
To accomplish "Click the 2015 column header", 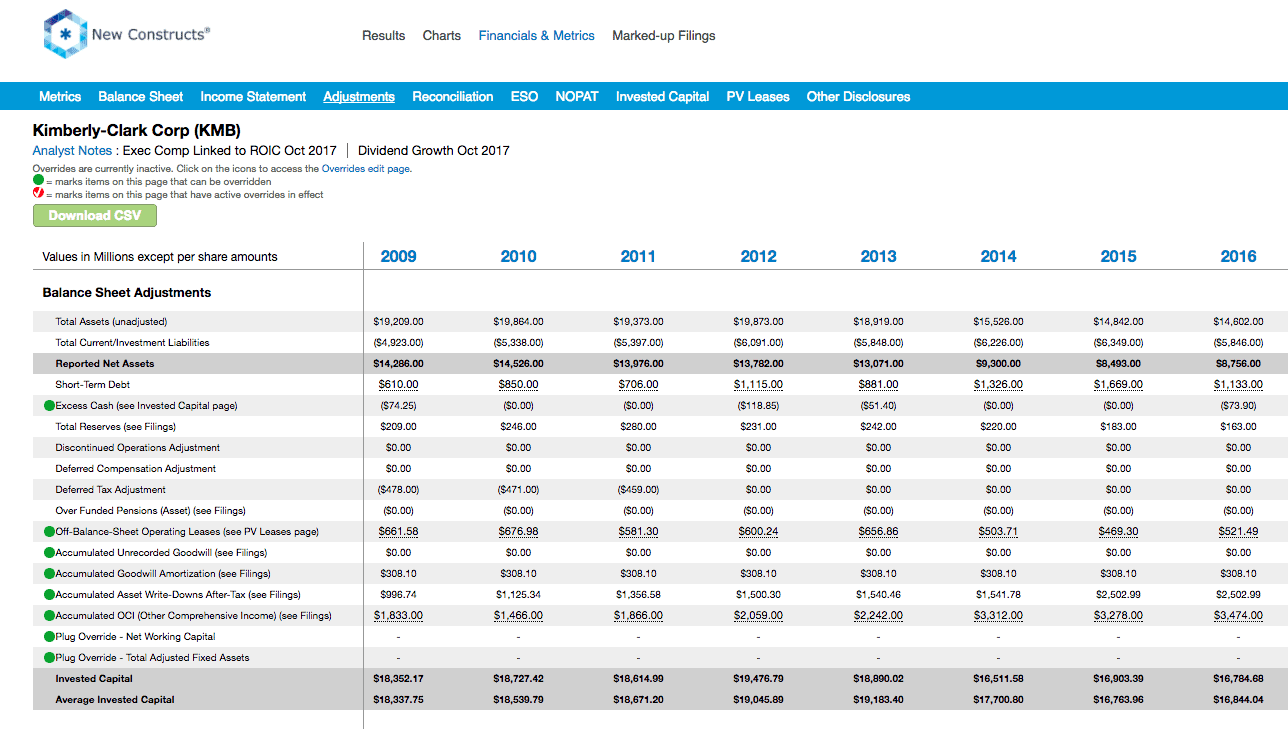I will coord(1119,257).
